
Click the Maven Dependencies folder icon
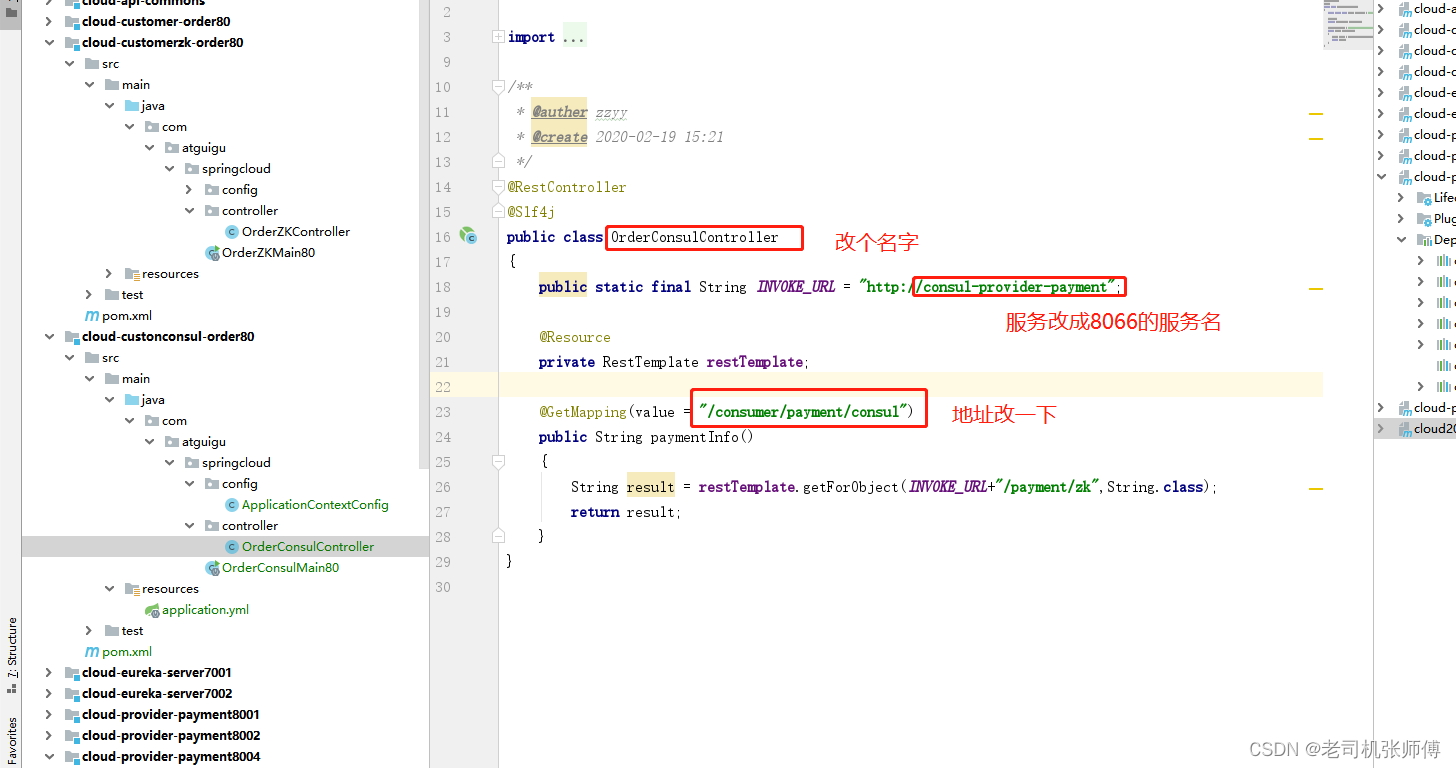(1423, 240)
